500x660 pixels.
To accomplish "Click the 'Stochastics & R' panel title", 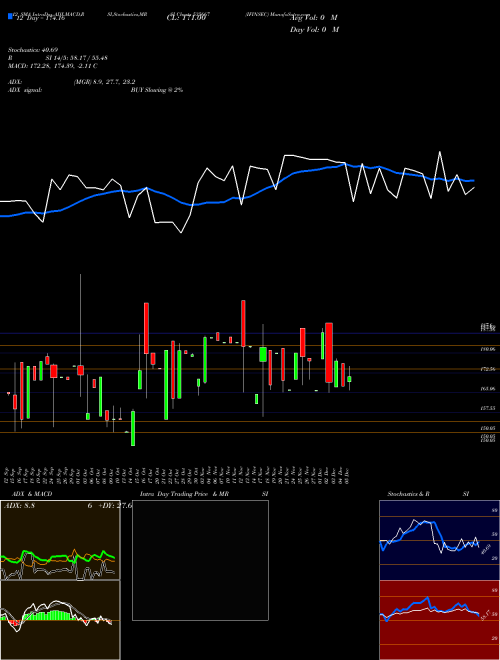I will pos(408,494).
